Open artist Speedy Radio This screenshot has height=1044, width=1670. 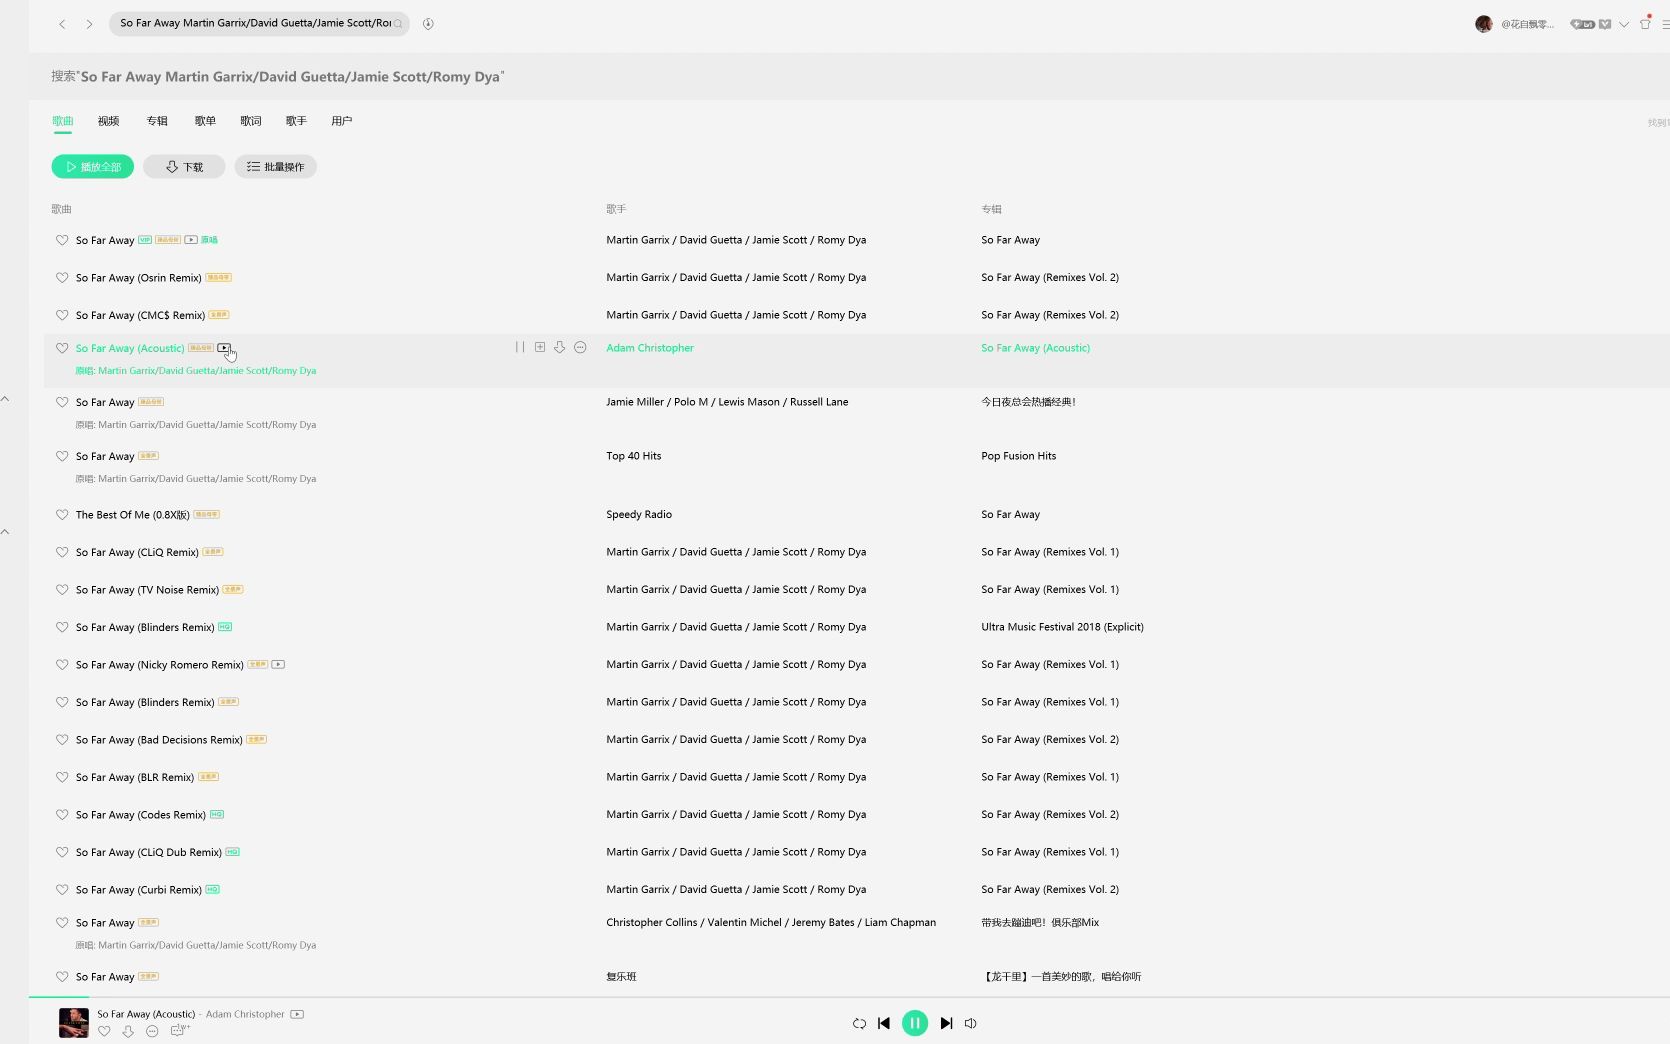click(639, 515)
